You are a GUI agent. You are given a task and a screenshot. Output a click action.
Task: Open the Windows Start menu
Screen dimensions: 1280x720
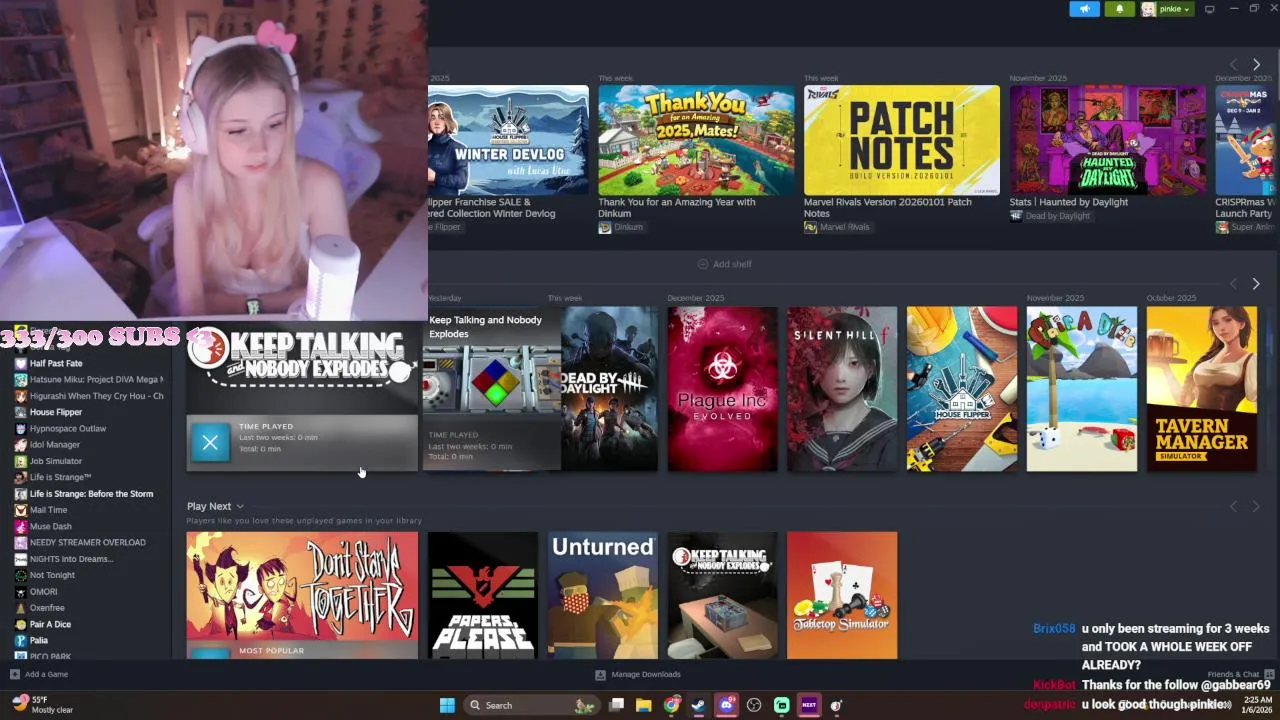(x=447, y=705)
